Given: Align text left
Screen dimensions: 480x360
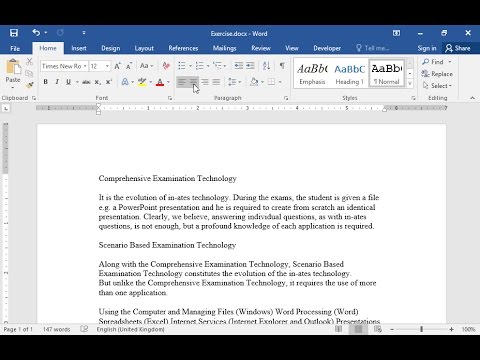Looking at the screenshot, I should (182, 82).
